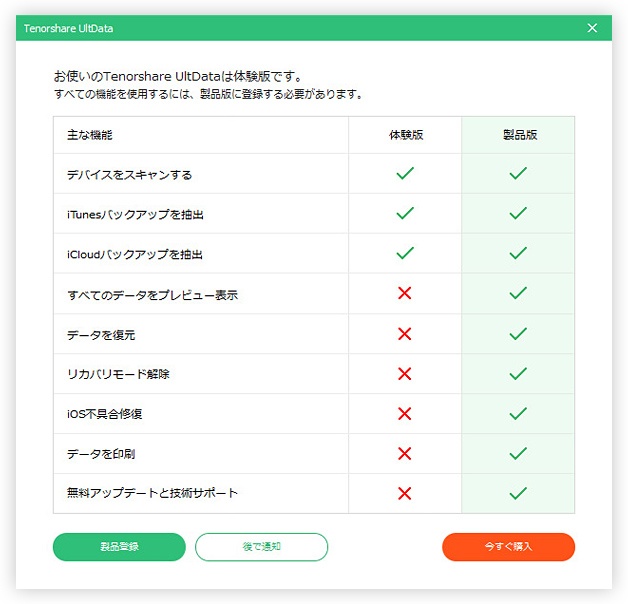Click the 製品版 checkmark for iTunesバックアップを抽出

518,213
